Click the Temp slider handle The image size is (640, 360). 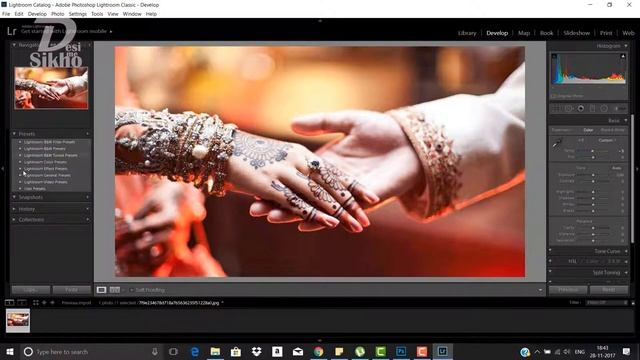click(x=593, y=151)
